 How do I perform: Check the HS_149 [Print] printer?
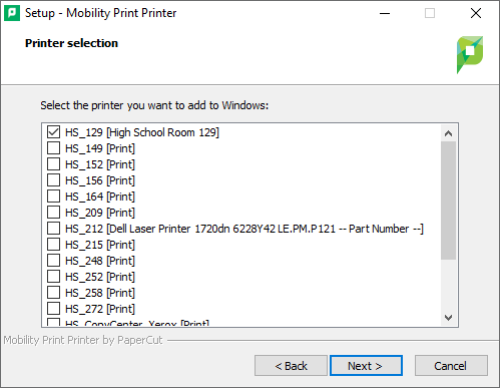[53, 148]
